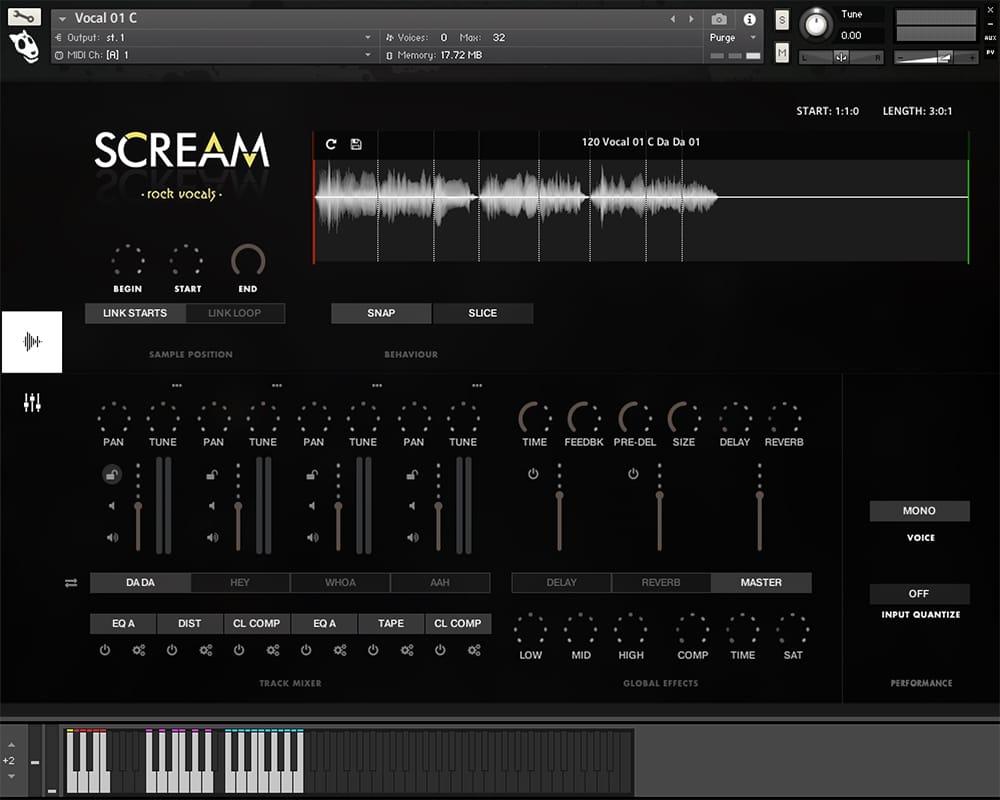Screen dimensions: 1000x800
Task: Toggle power for the first EQ A effect
Action: [x=105, y=650]
